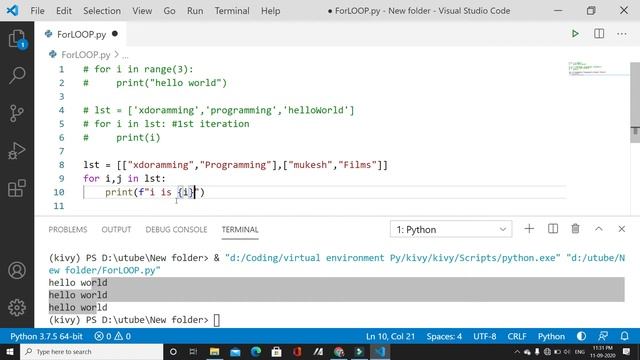Image resolution: width=640 pixels, height=360 pixels.
Task: Open the editor More Actions ellipsis
Action: (x=622, y=34)
